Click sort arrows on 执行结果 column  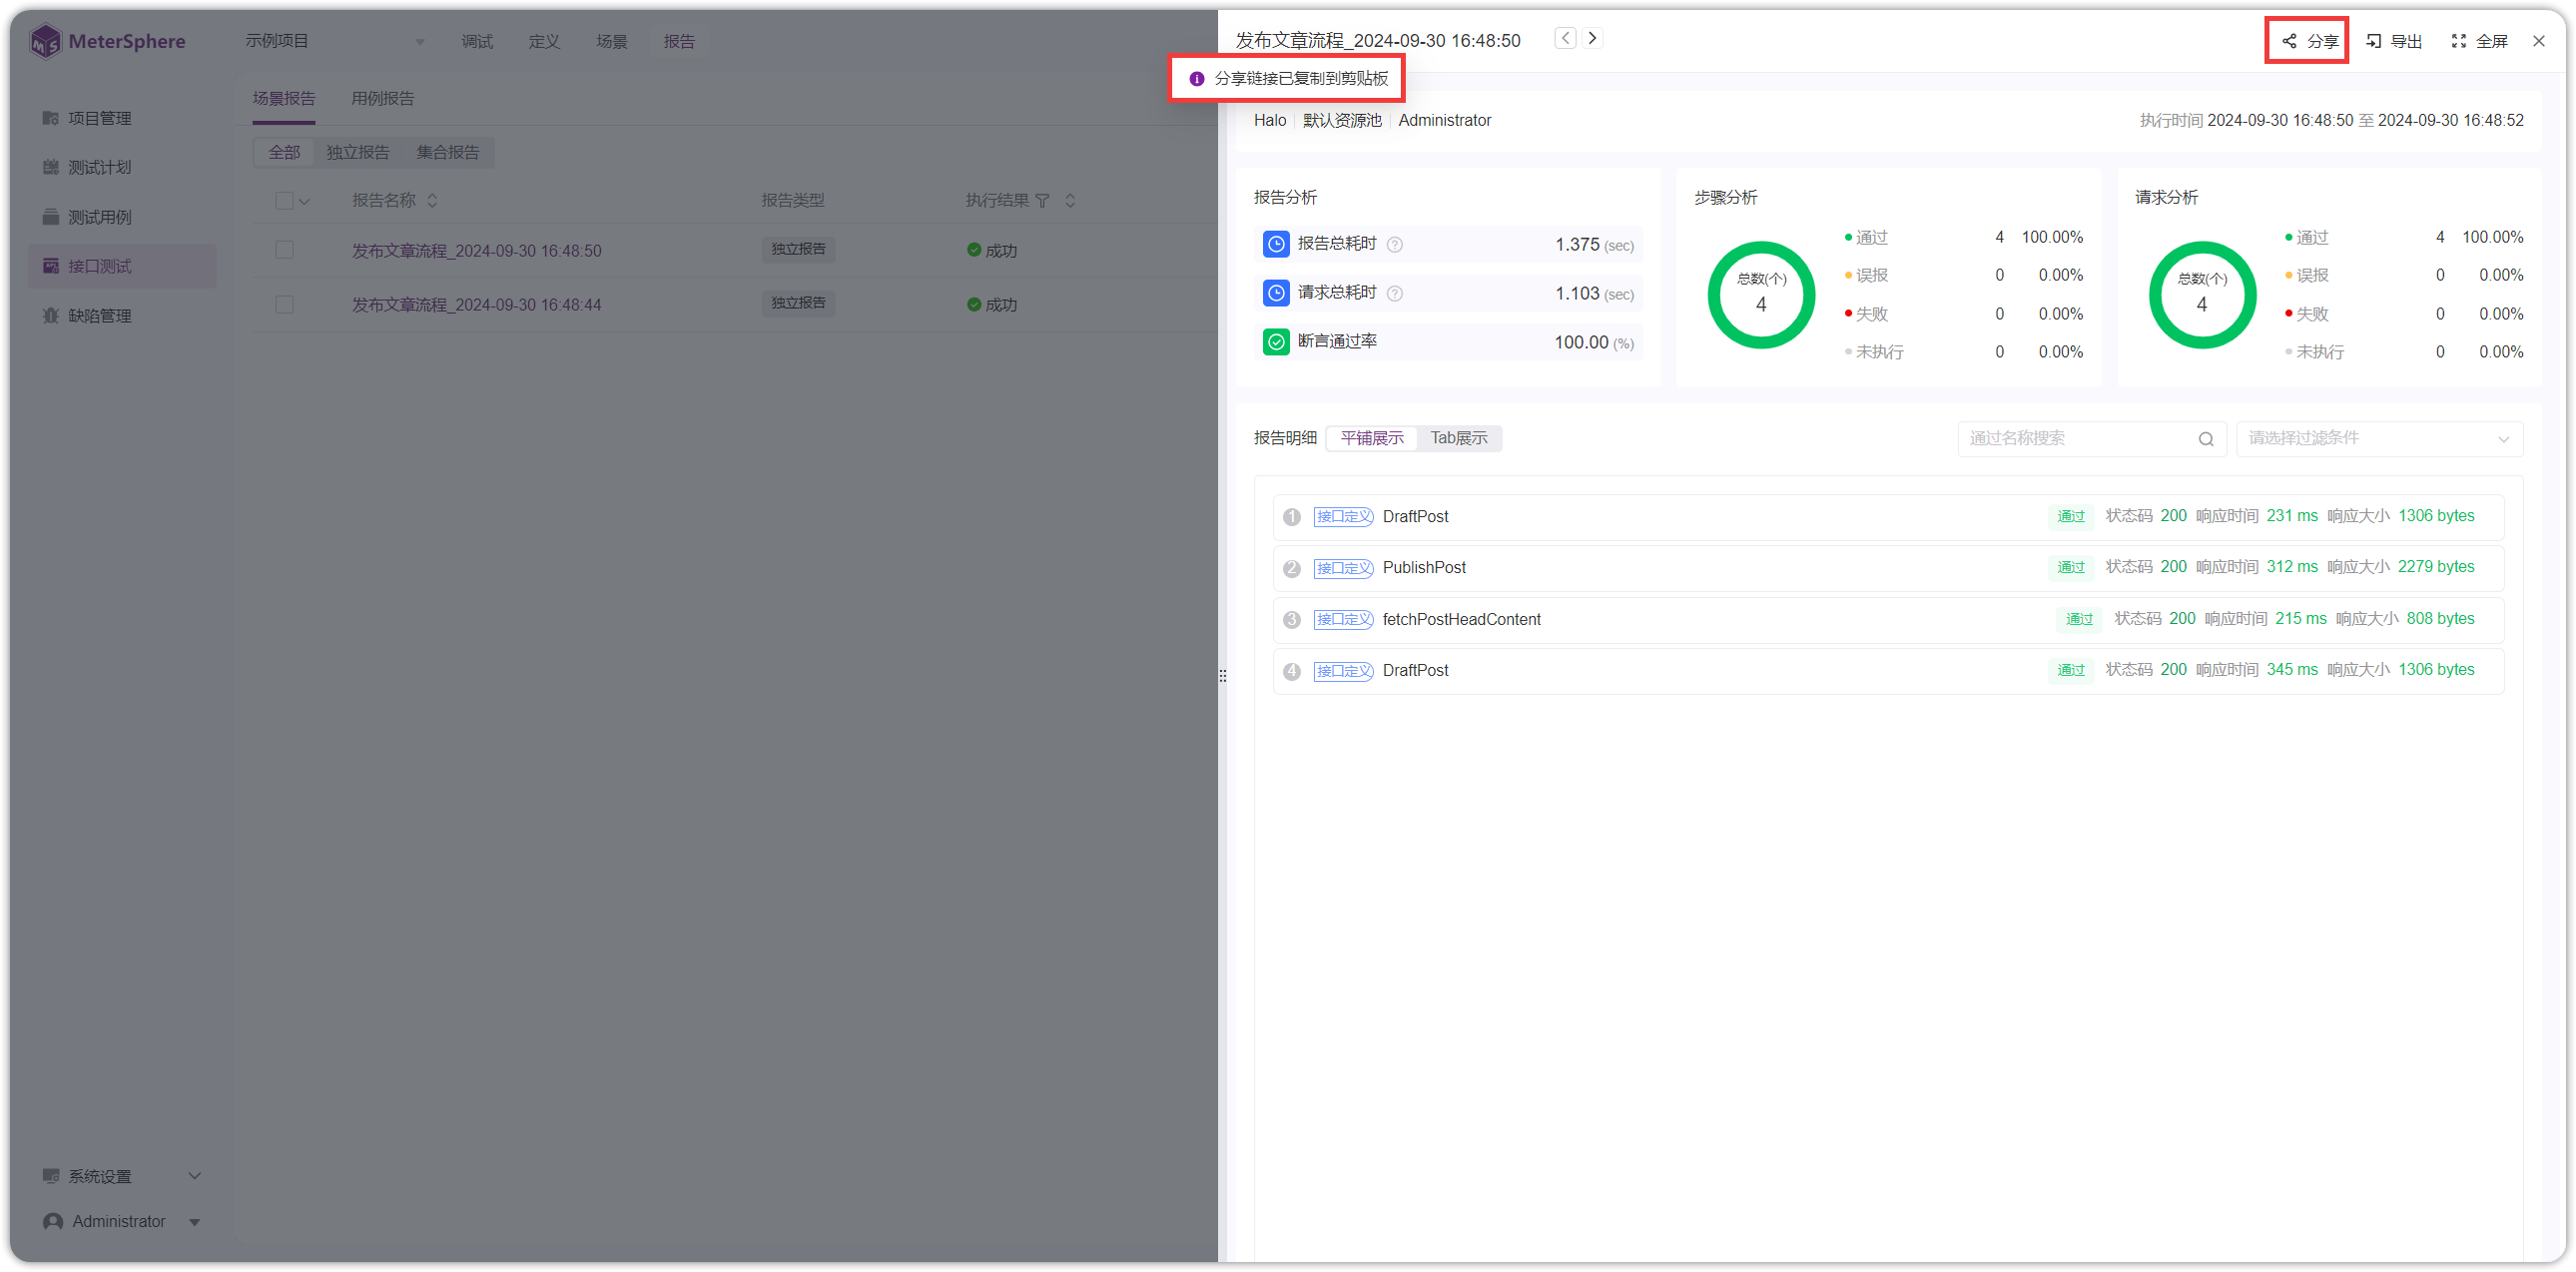(1070, 201)
